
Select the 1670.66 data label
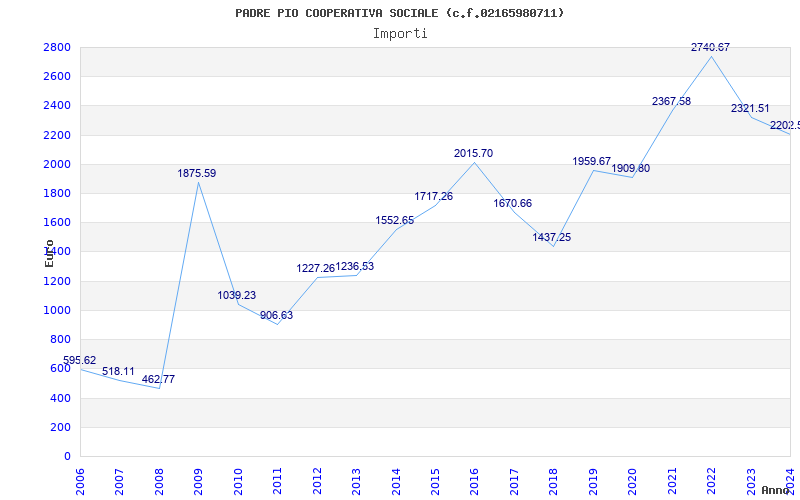click(513, 203)
